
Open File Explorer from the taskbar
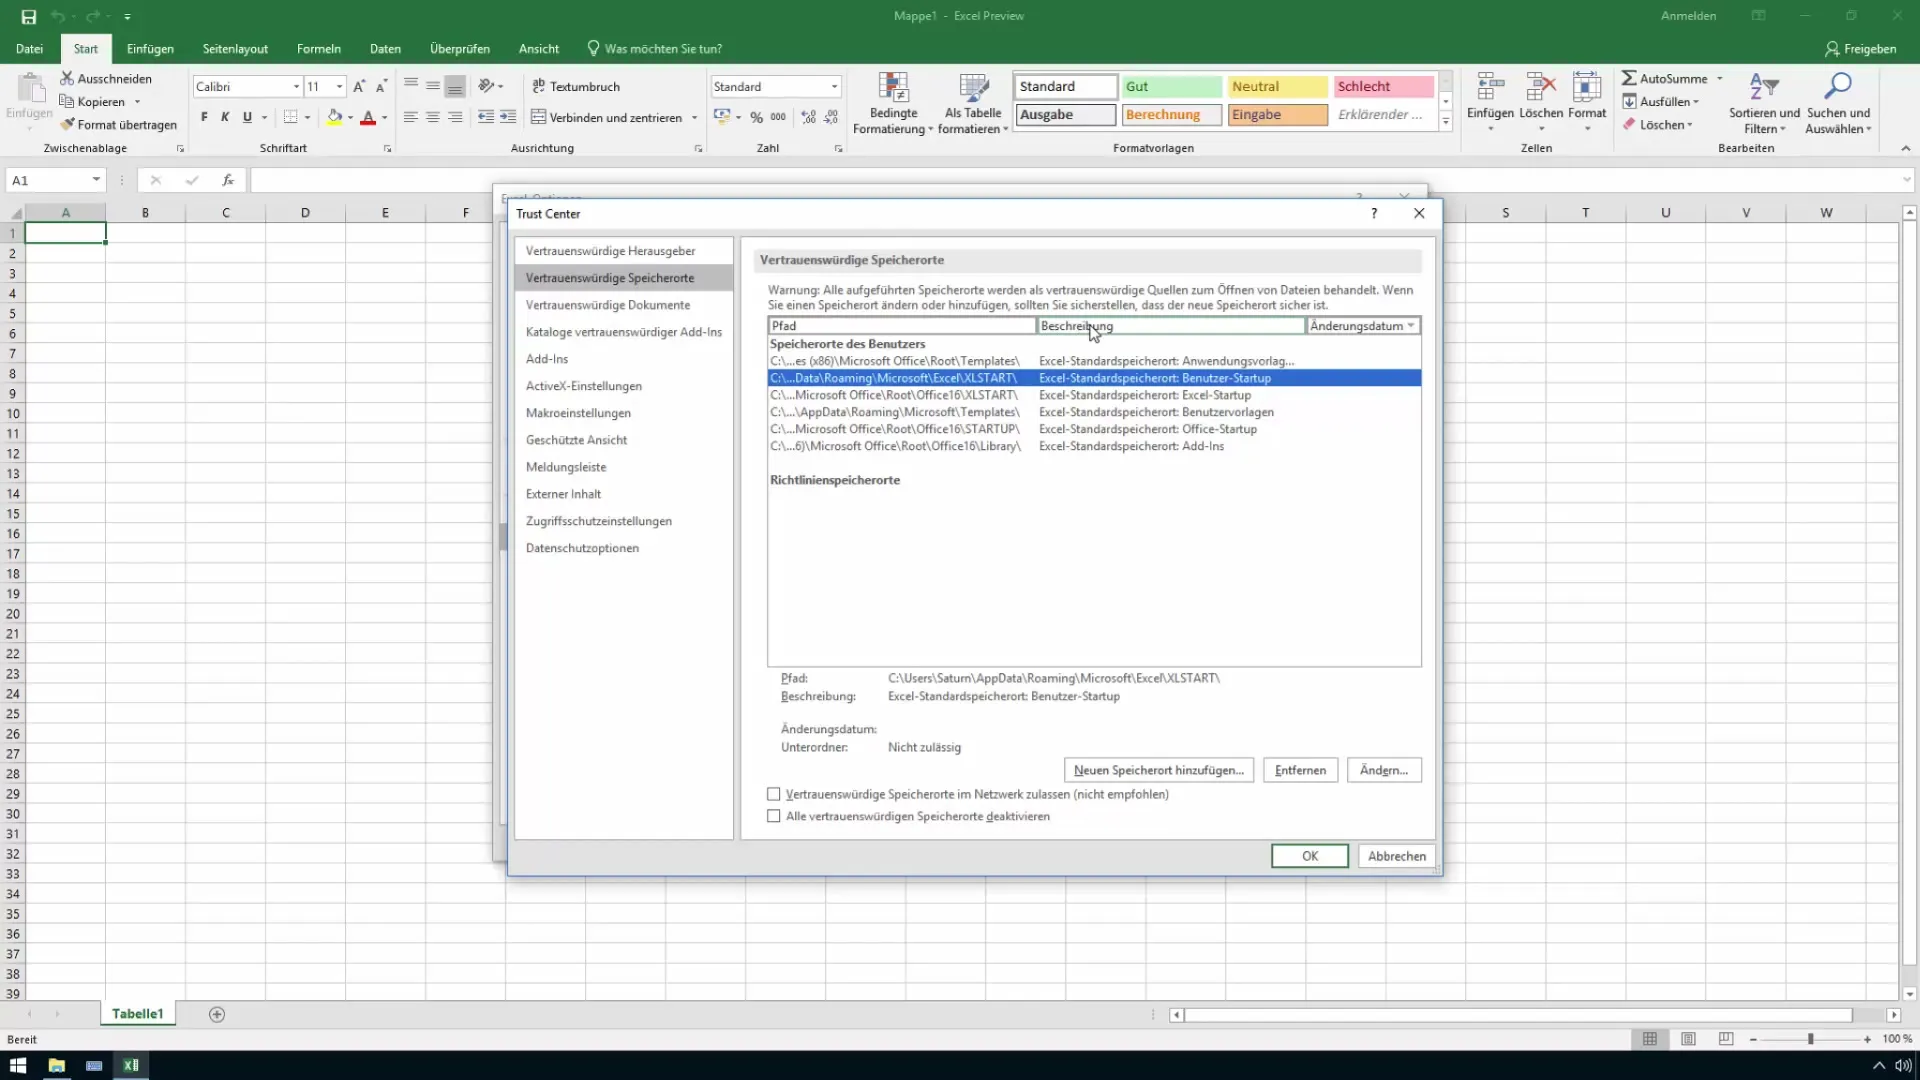click(56, 1065)
